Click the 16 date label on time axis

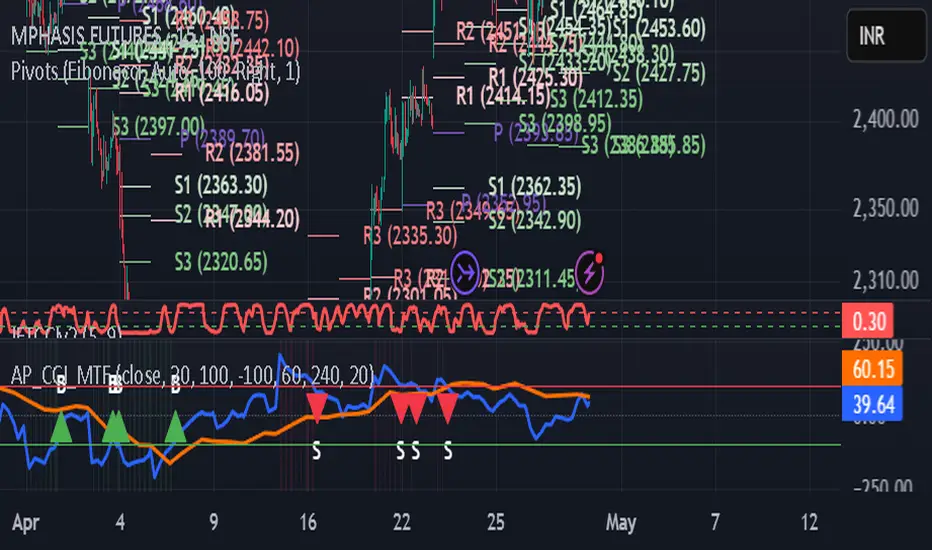point(308,523)
